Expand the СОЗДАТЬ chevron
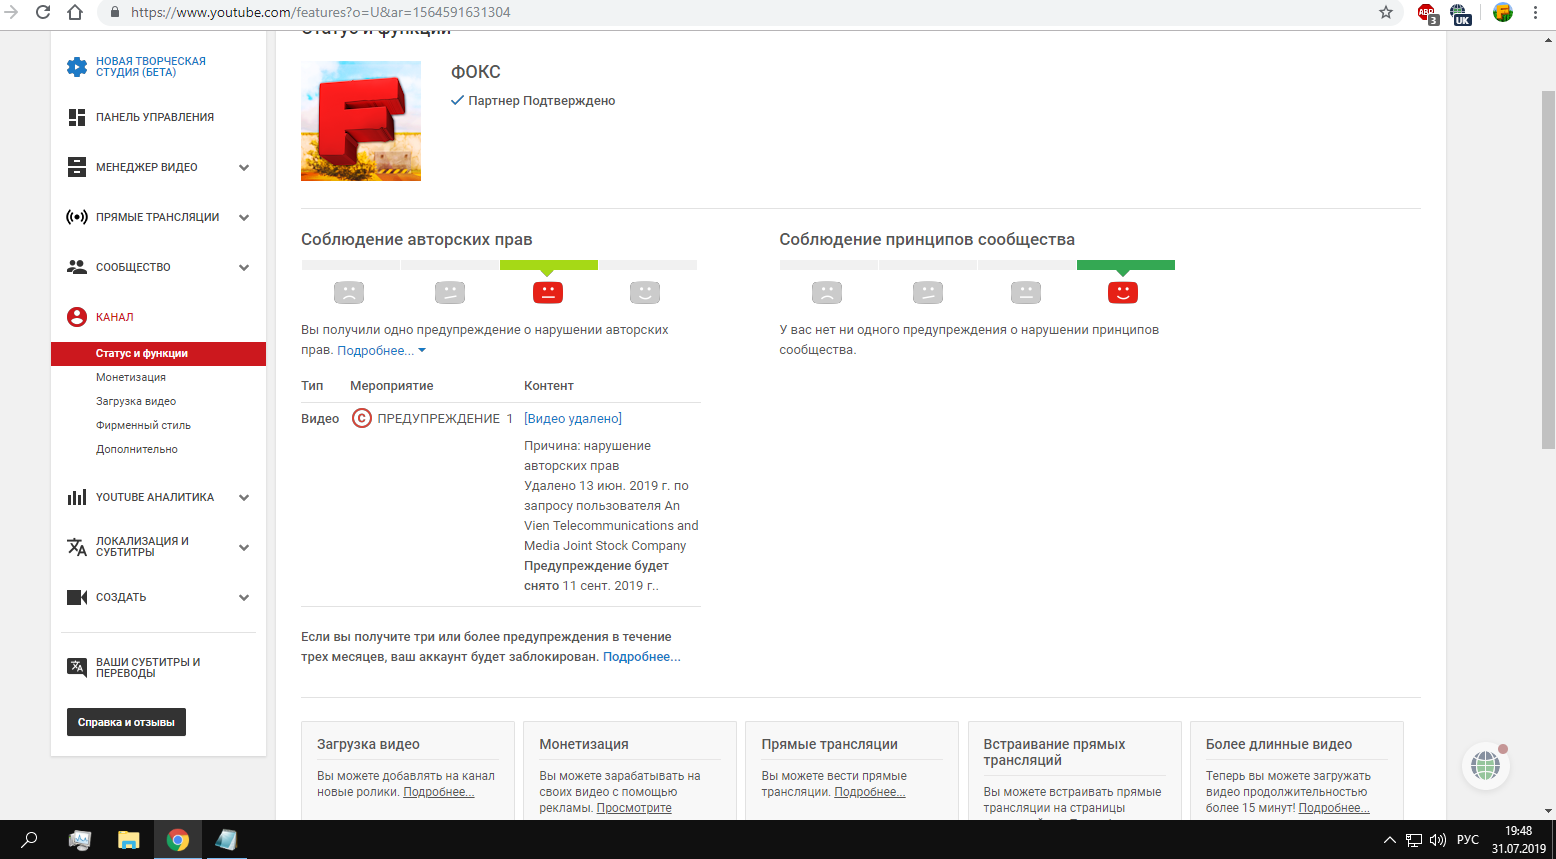 click(244, 597)
